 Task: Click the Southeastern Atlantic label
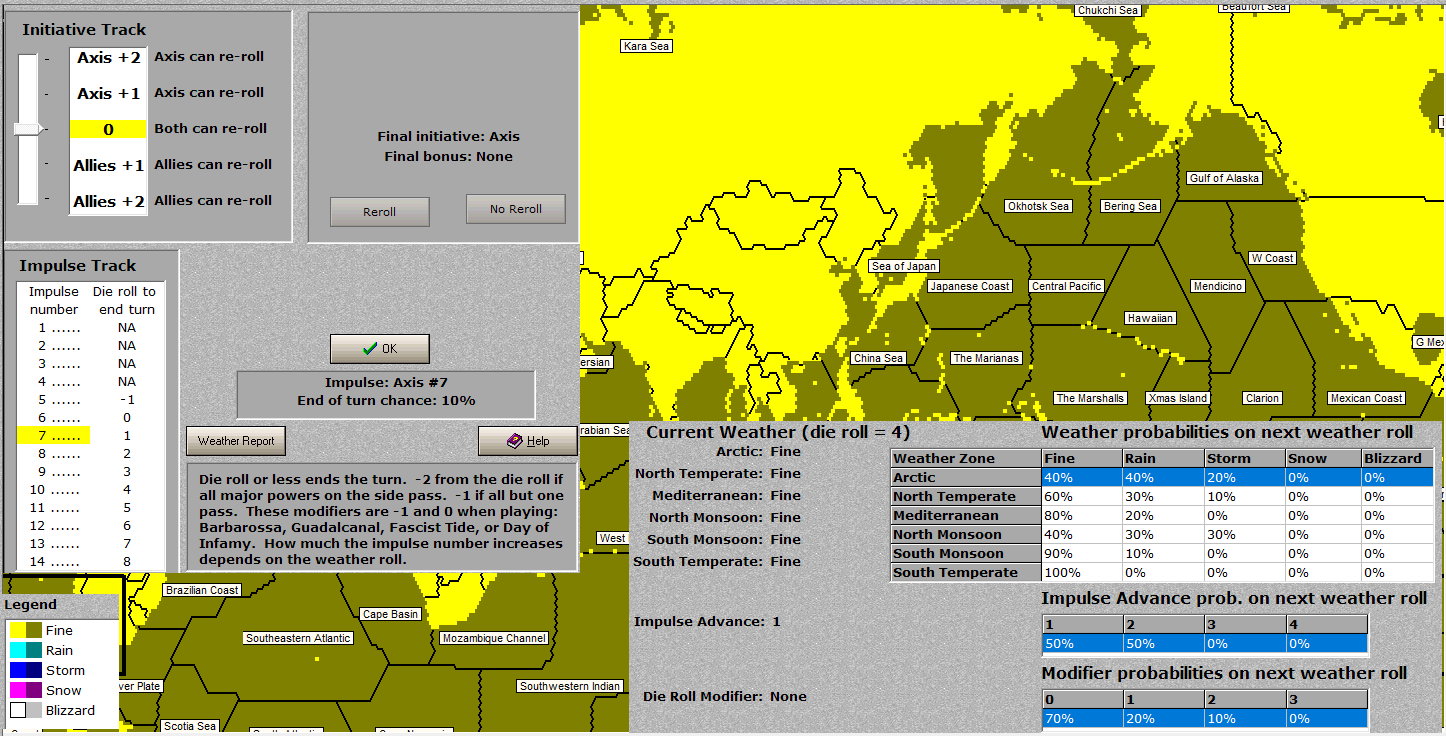[x=298, y=638]
